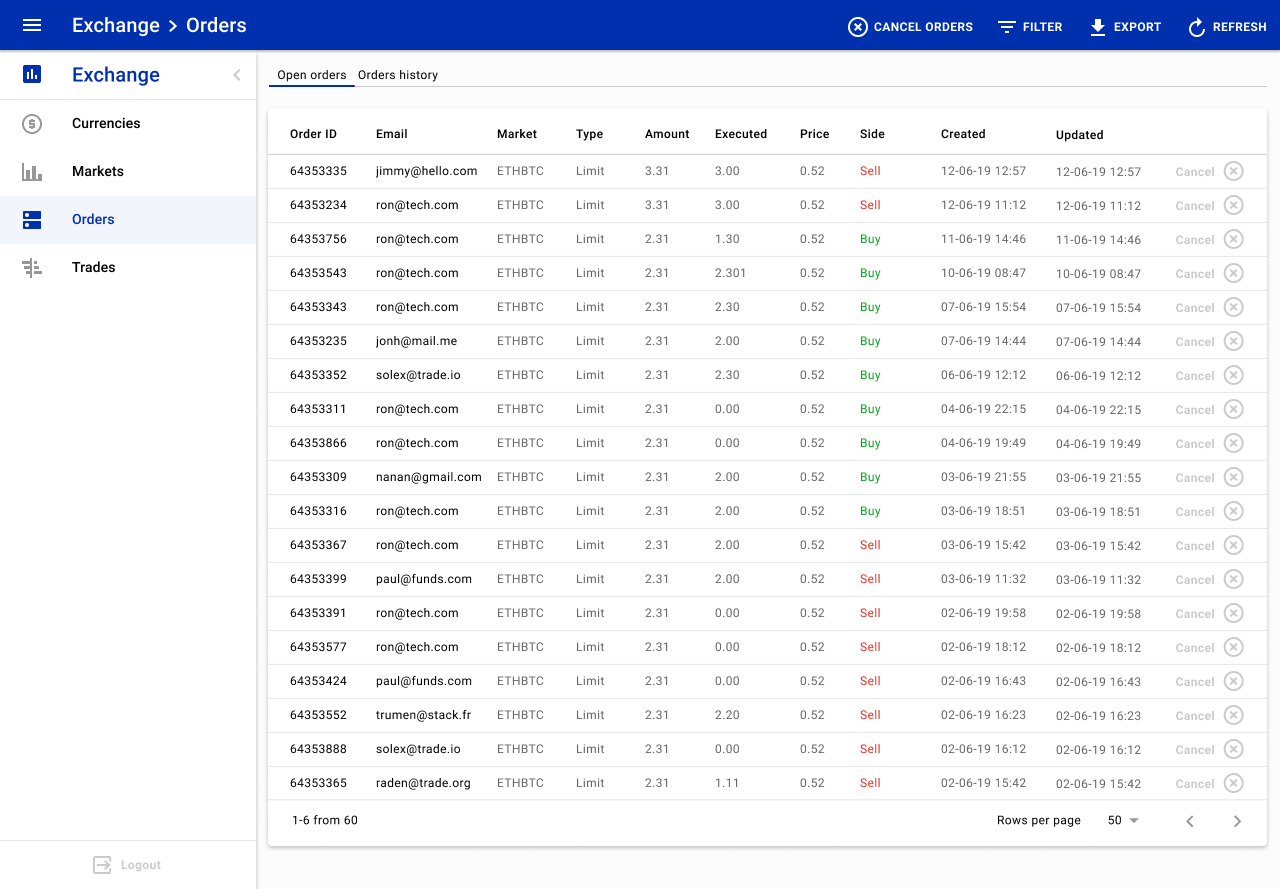This screenshot has height=889, width=1280.
Task: Select email jonh@mail.me
Action: [x=416, y=341]
